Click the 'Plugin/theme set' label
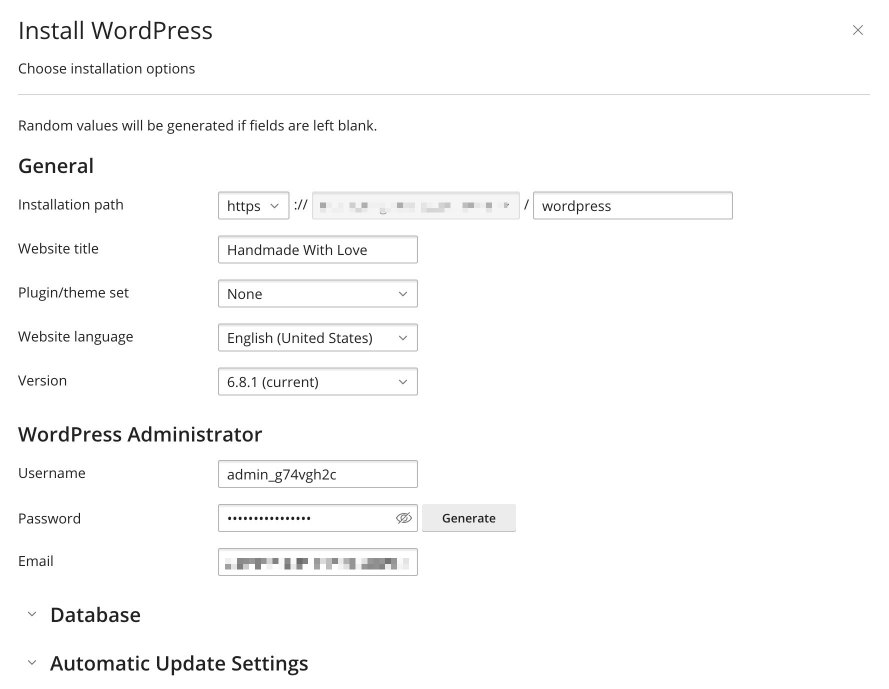 (x=74, y=293)
